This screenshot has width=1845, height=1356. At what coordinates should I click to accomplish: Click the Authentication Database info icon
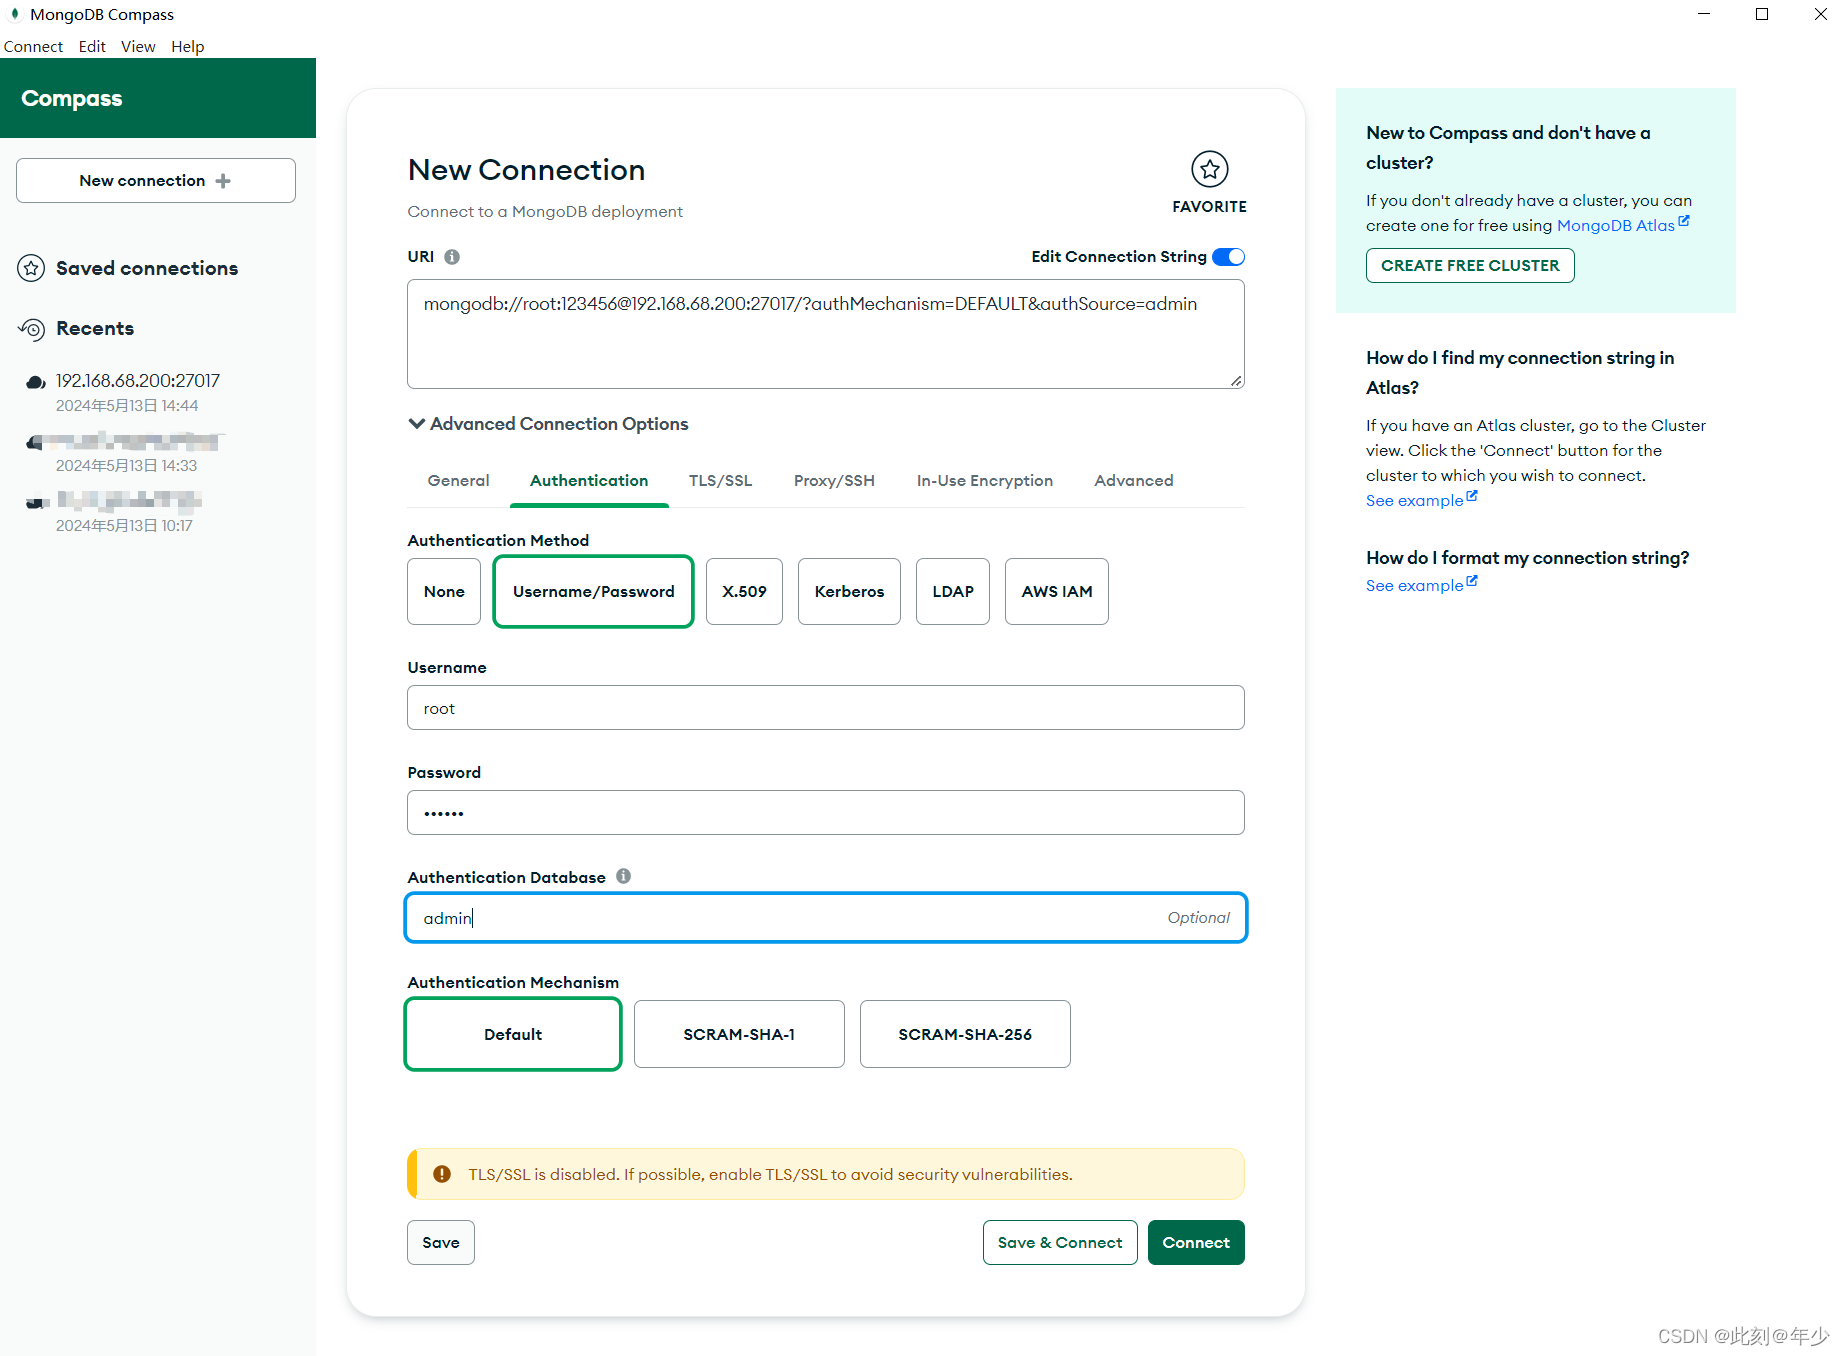[x=623, y=876]
